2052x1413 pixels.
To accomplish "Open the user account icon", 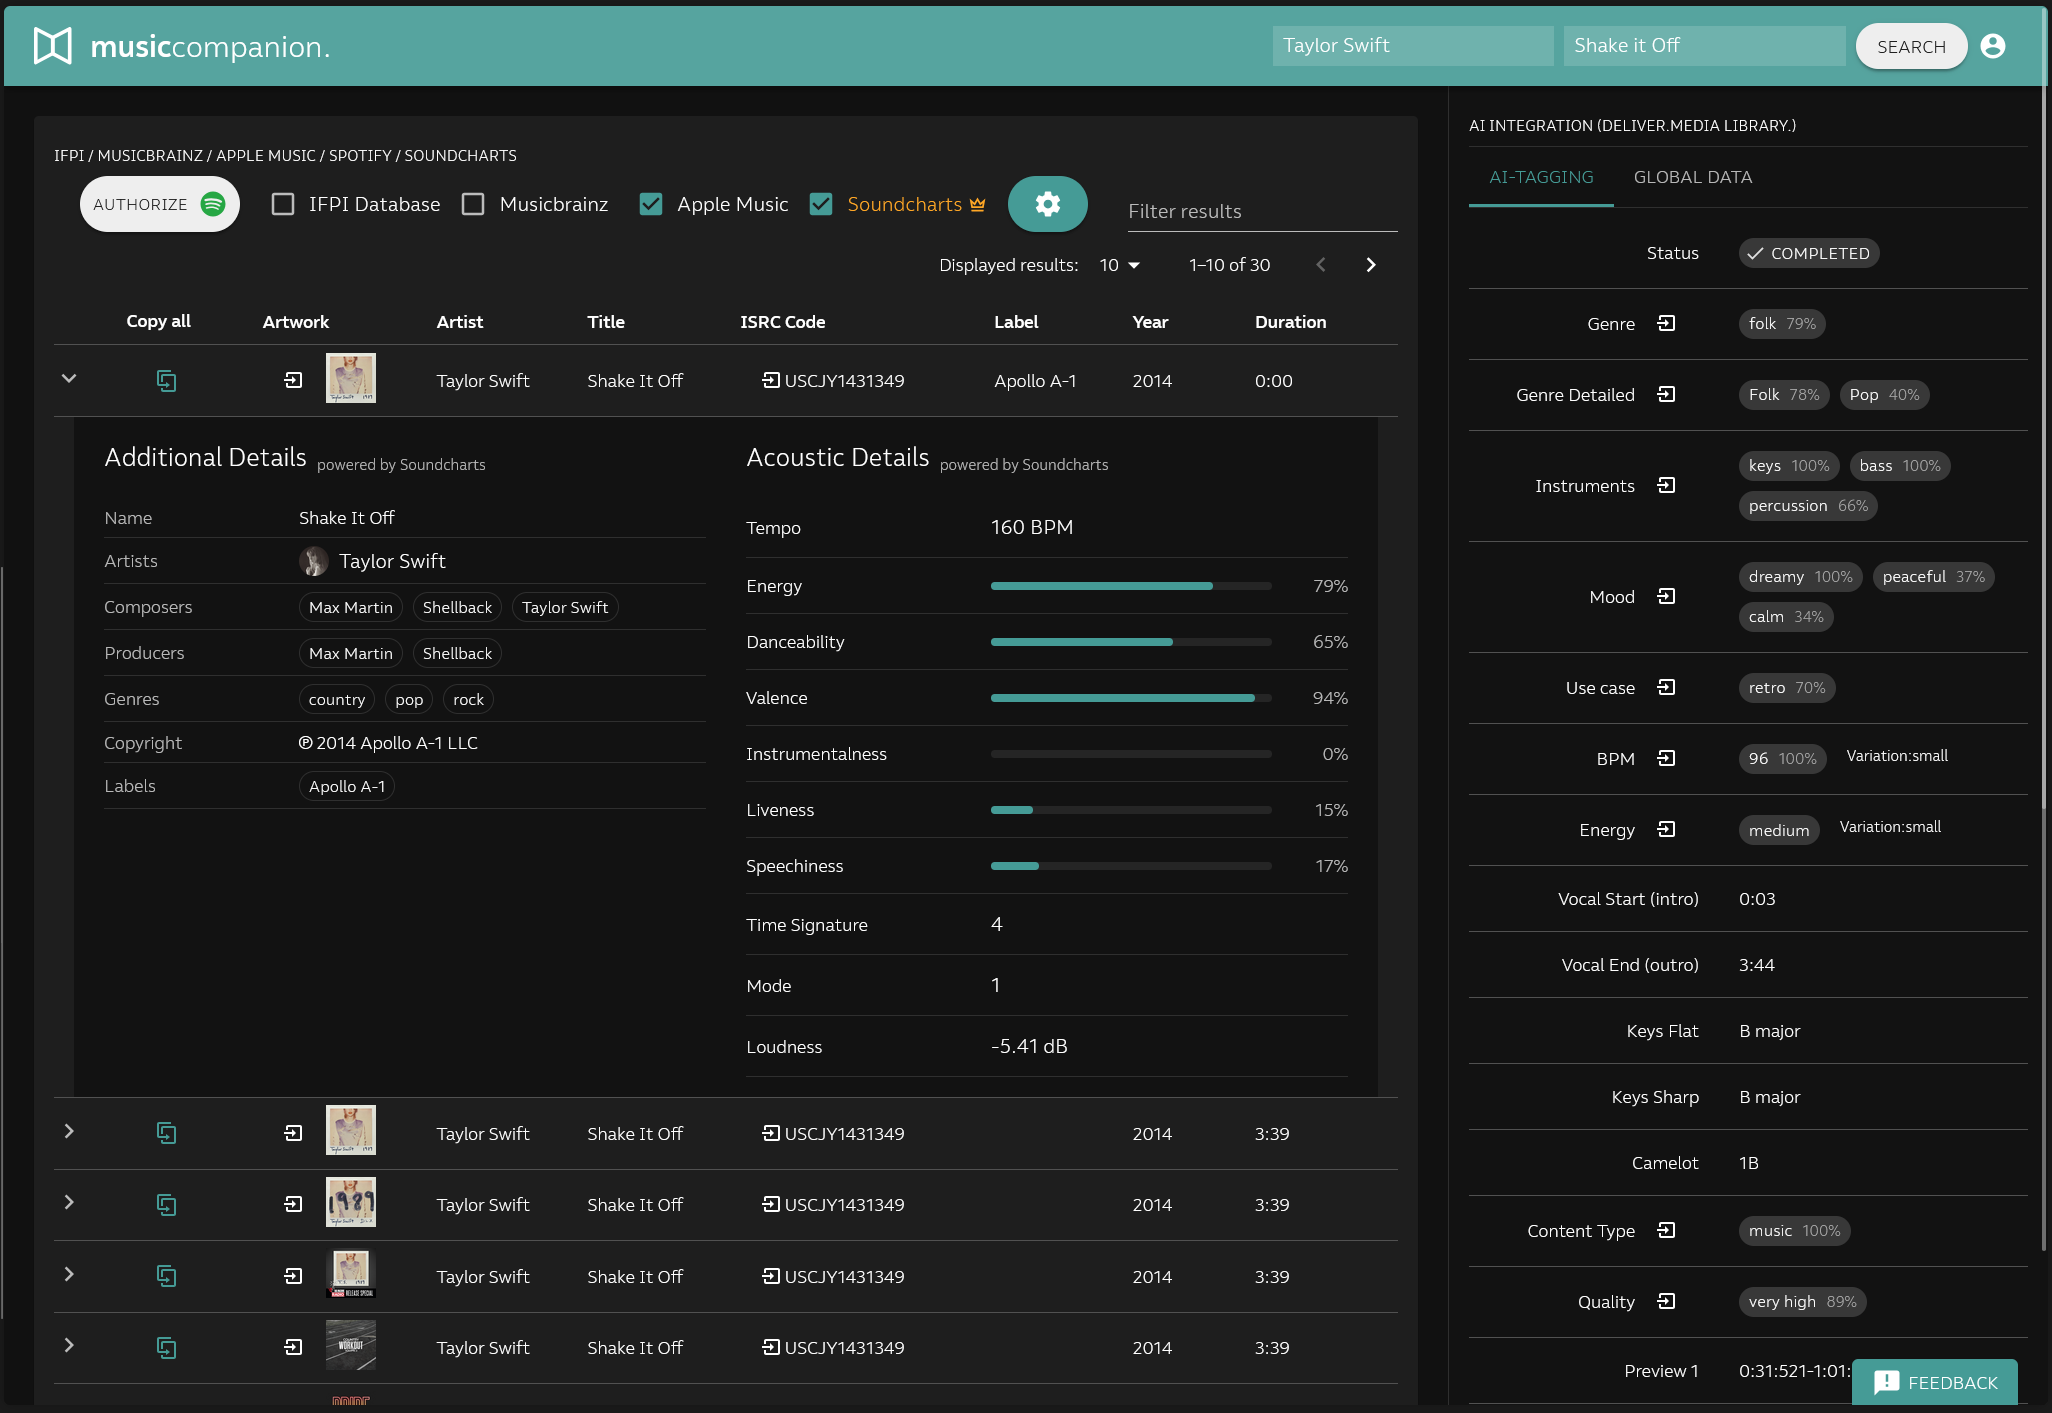I will click(1993, 46).
